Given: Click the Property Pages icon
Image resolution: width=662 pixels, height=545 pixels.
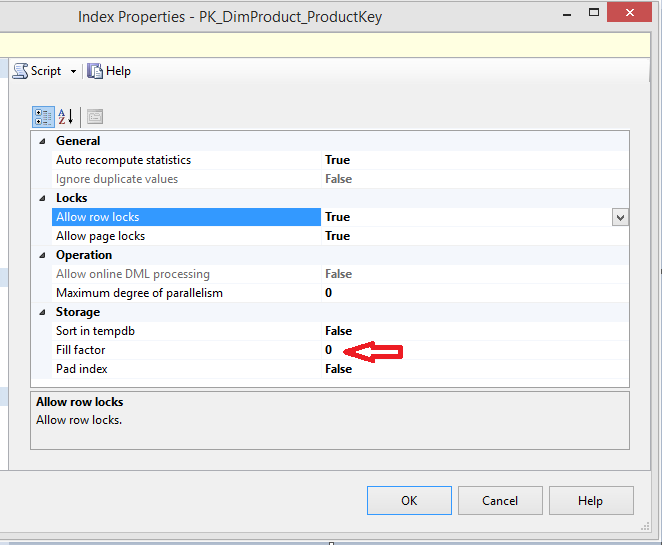Looking at the screenshot, I should coord(95,116).
